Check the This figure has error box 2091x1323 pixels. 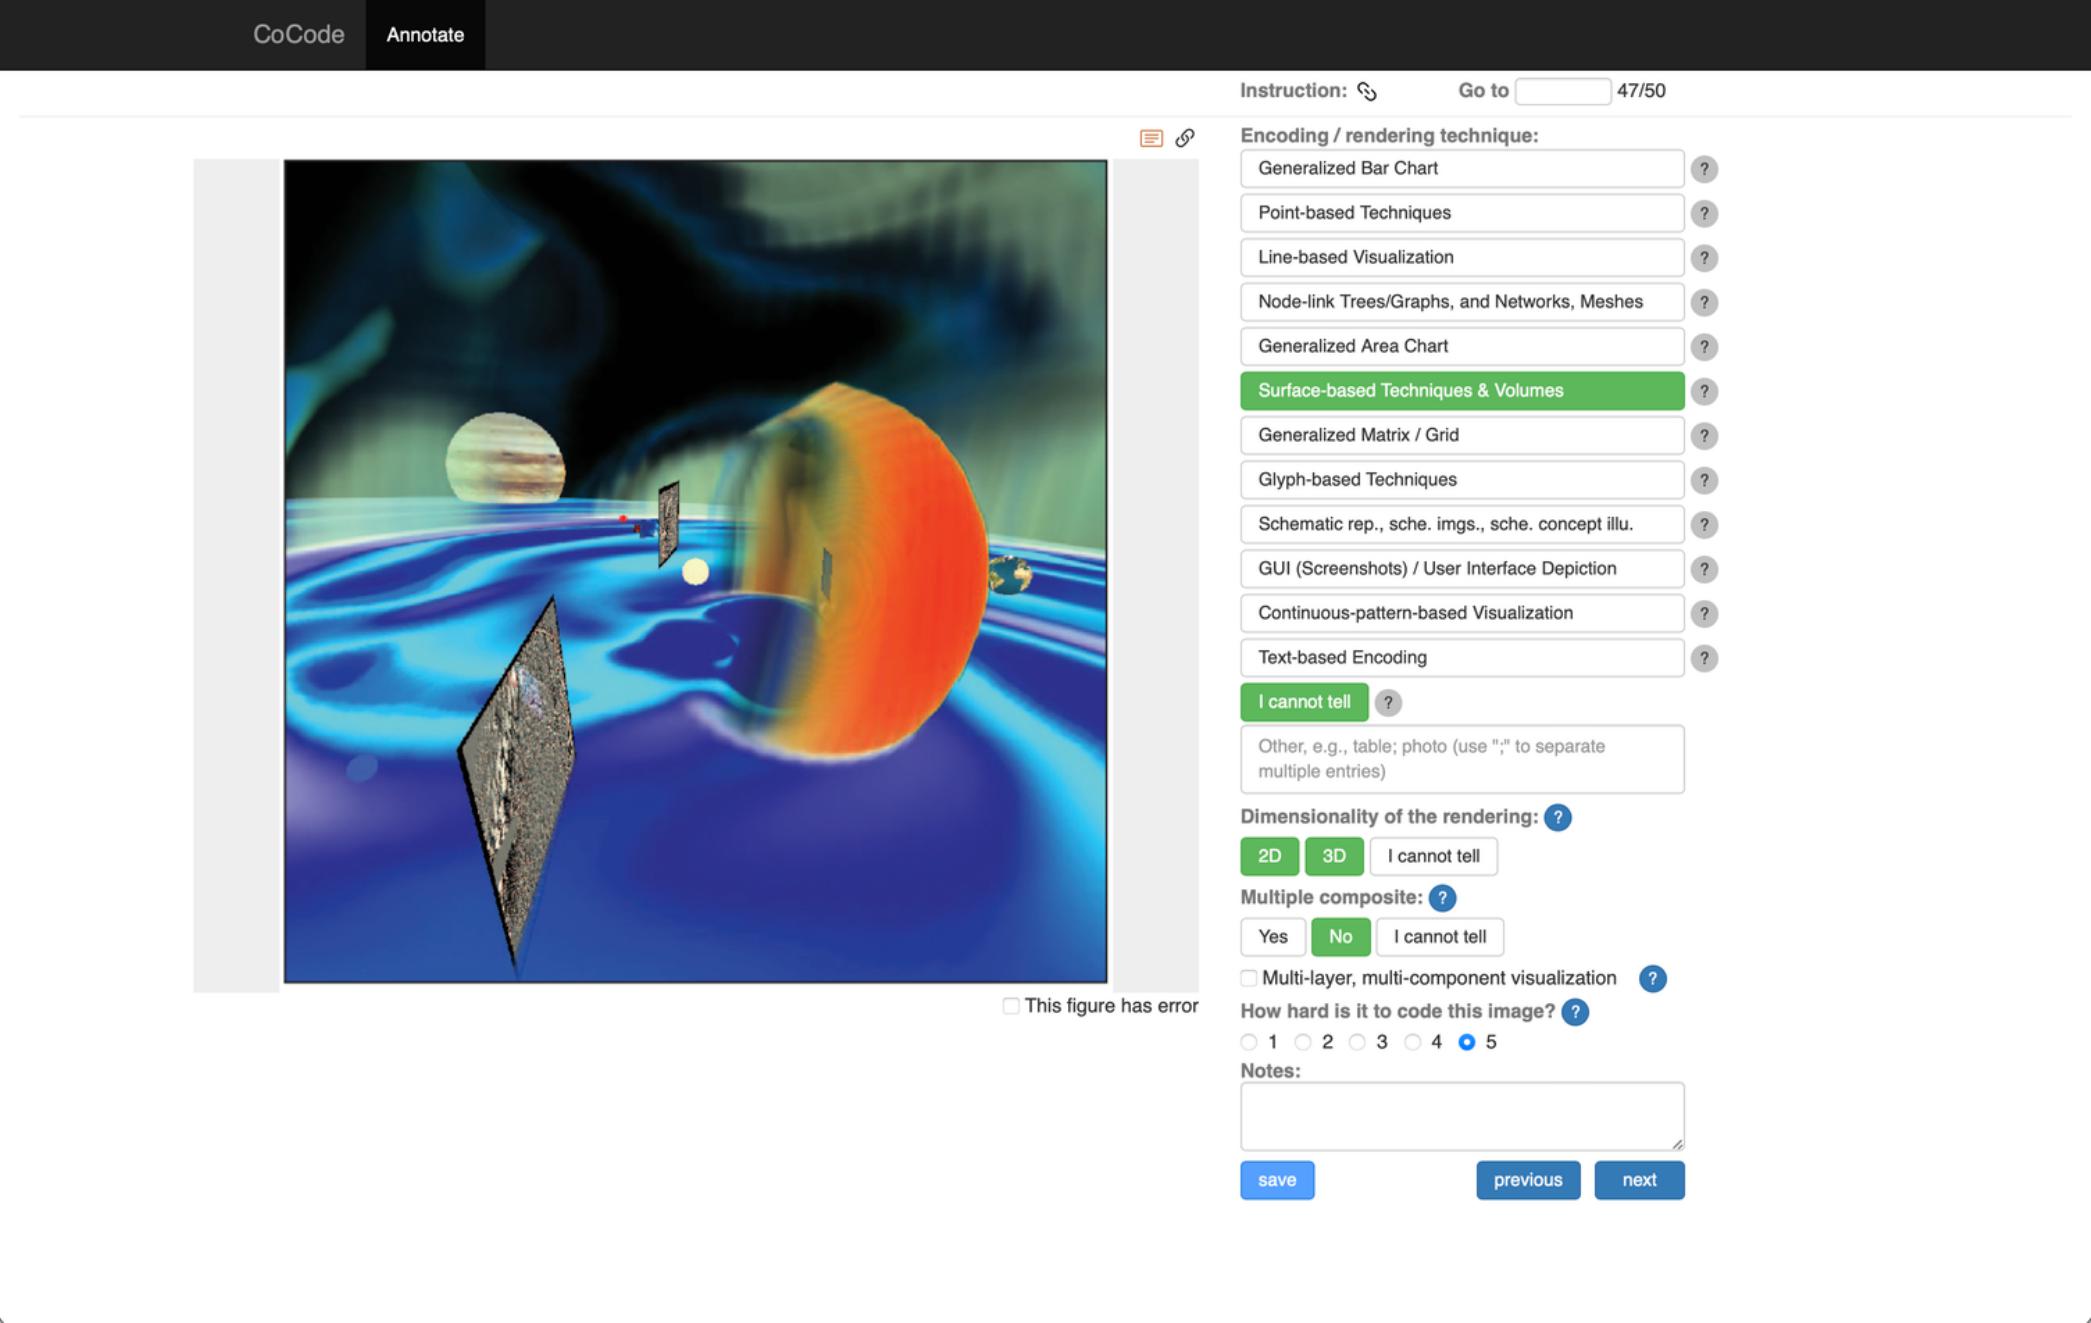(1011, 1006)
